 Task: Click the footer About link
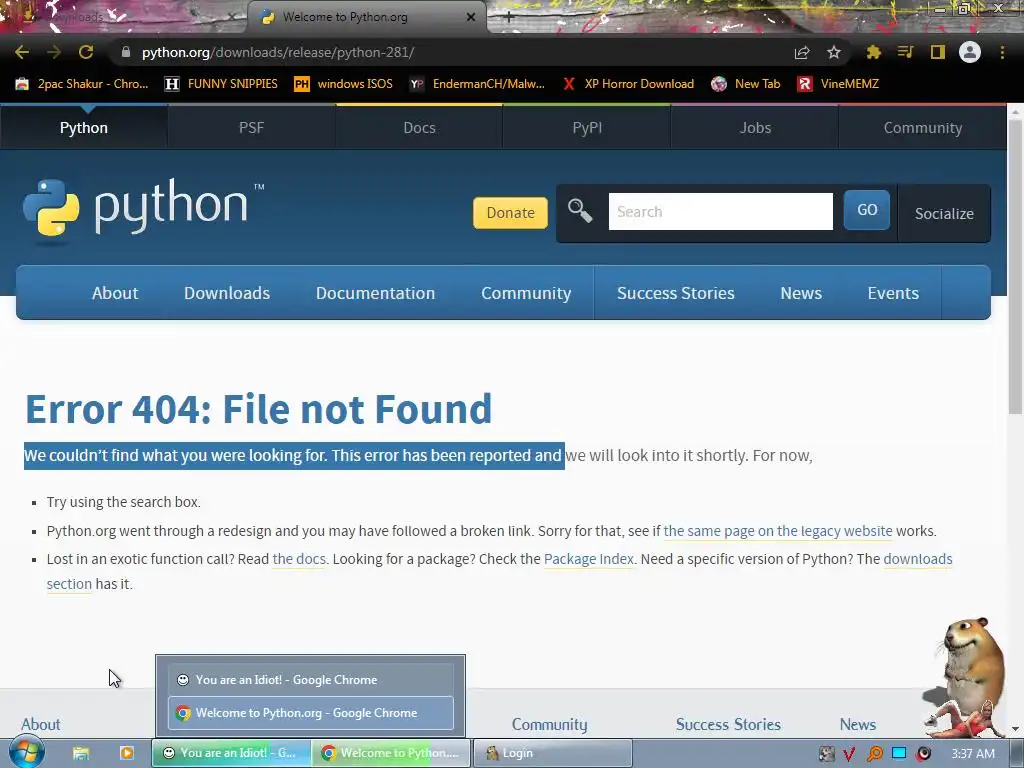[40, 724]
